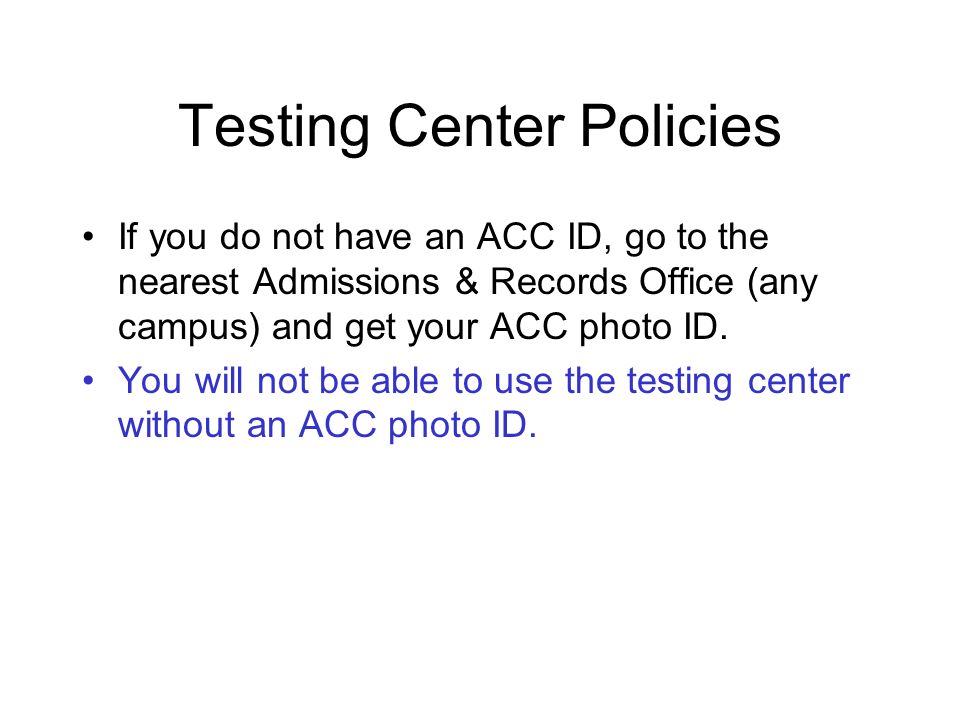This screenshot has width=960, height=720.
Task: Click the word Admissions in first bullet
Action: 346,282
